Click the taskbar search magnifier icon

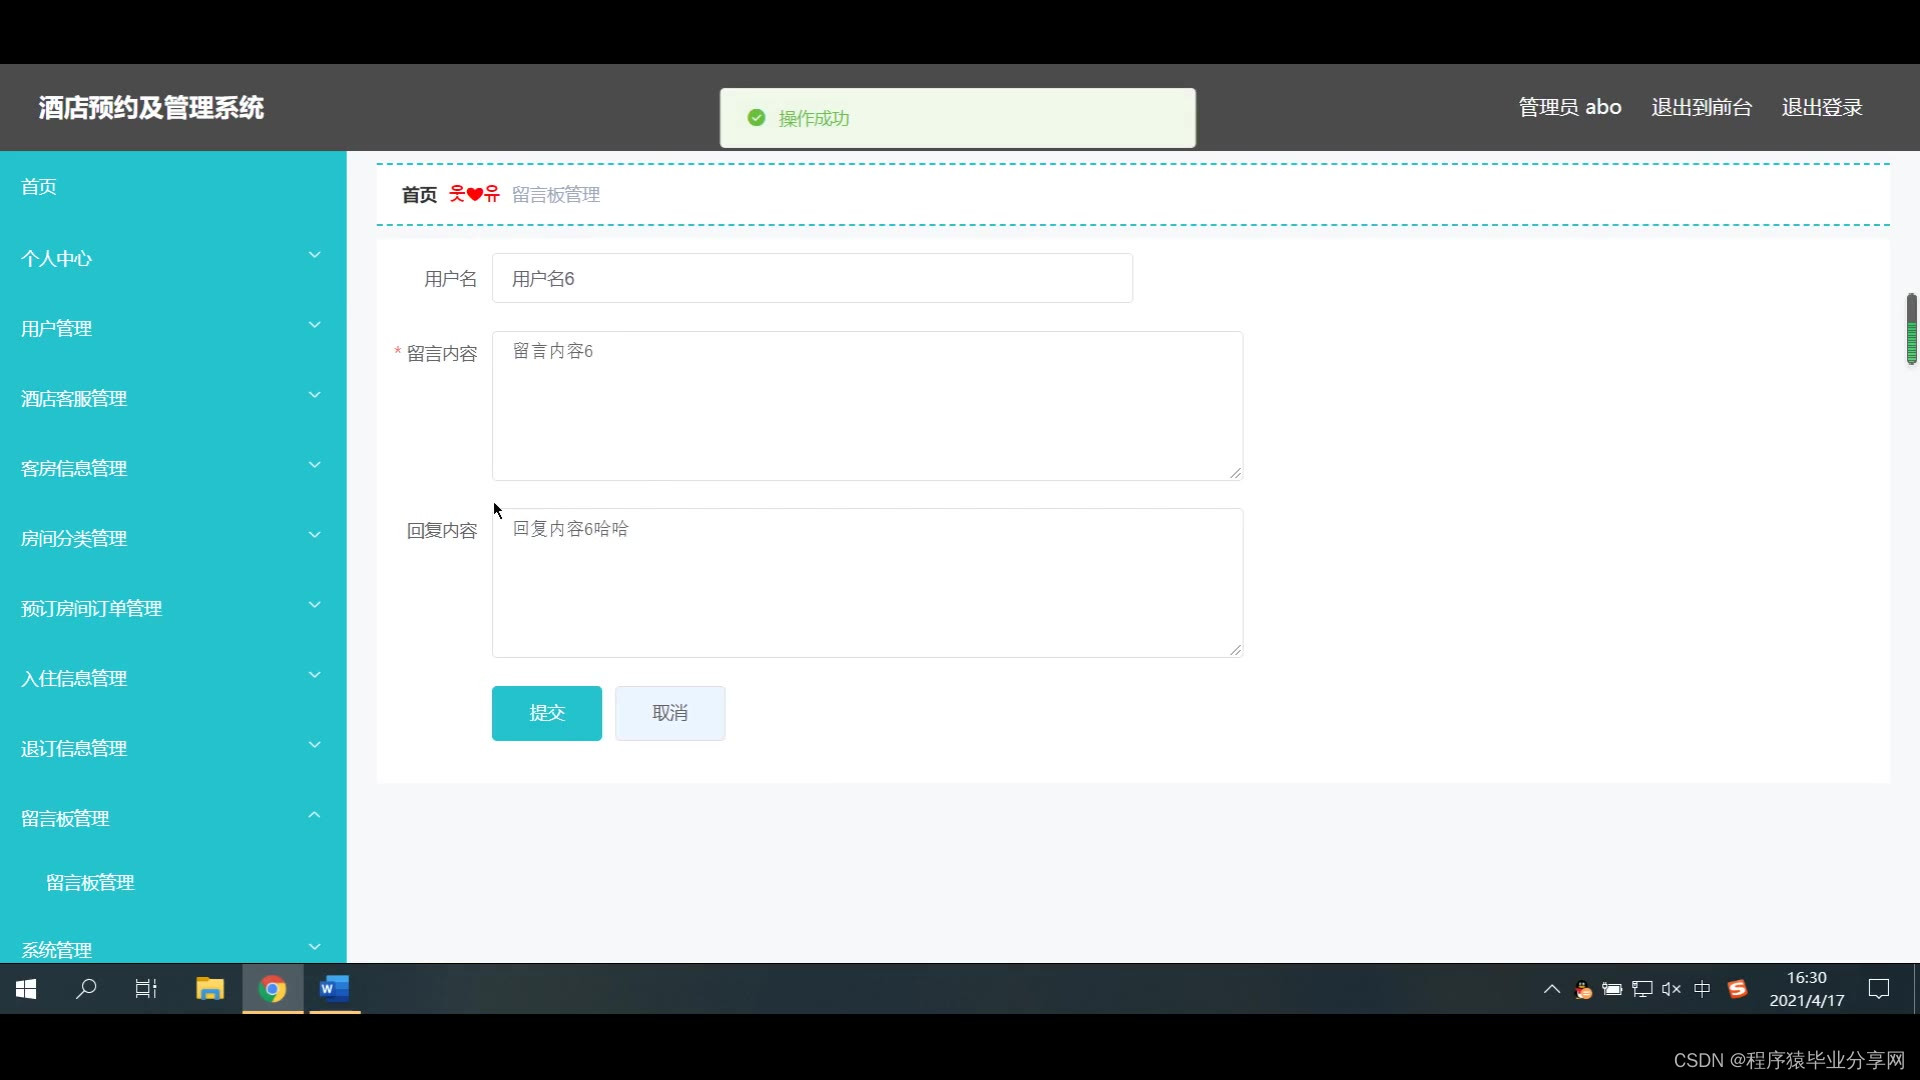click(x=87, y=989)
